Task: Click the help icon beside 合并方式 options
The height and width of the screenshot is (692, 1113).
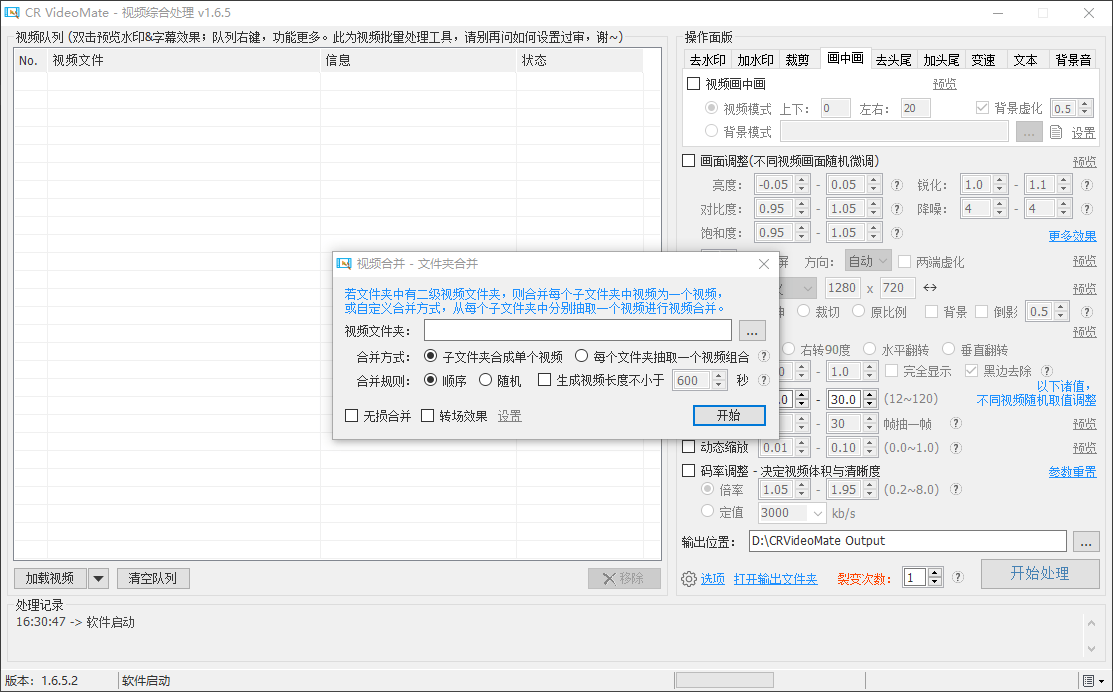Action: 763,356
